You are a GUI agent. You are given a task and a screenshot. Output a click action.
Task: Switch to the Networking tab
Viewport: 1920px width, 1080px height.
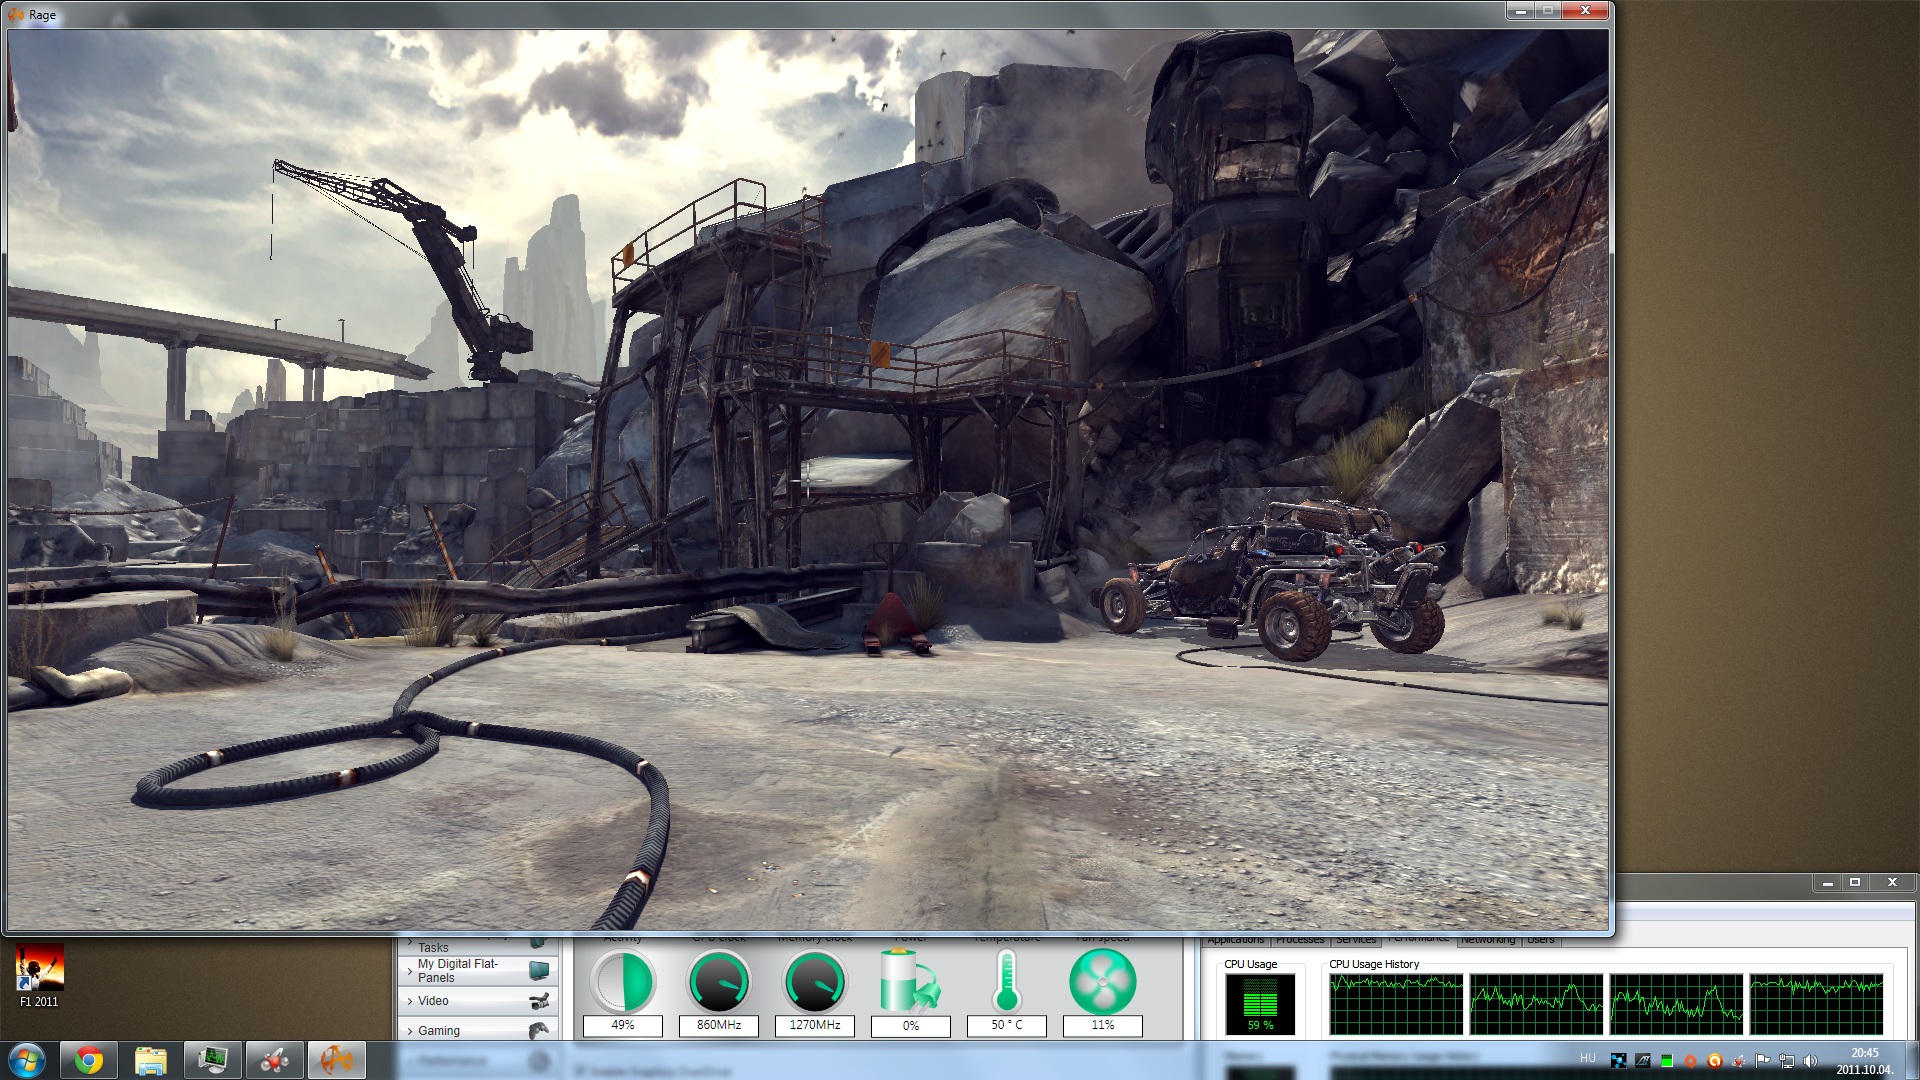coord(1487,940)
